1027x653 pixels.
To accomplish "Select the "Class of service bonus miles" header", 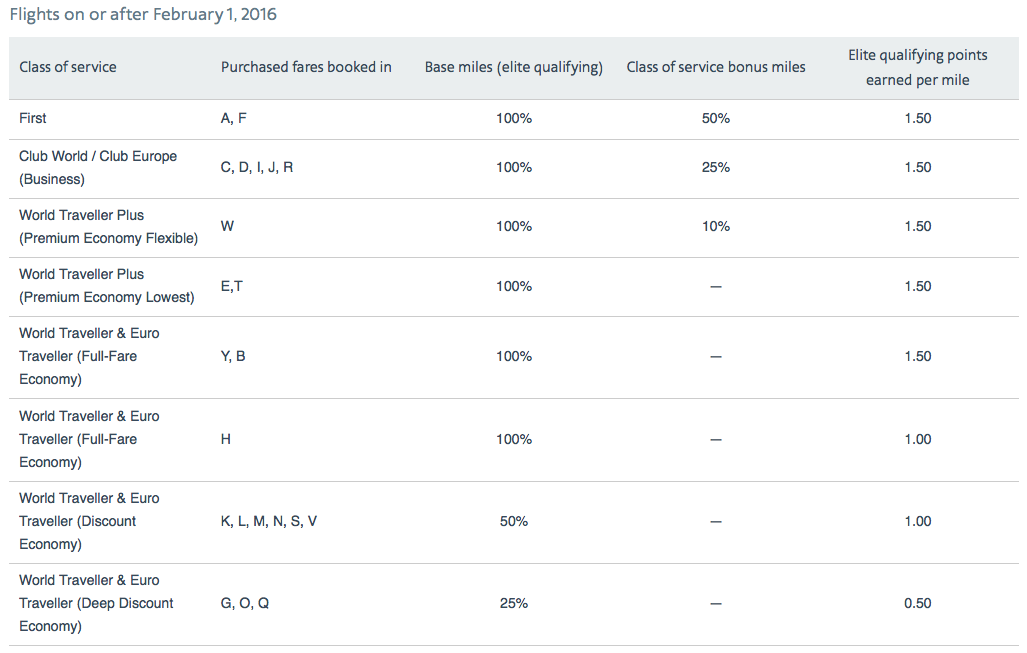I will click(716, 67).
